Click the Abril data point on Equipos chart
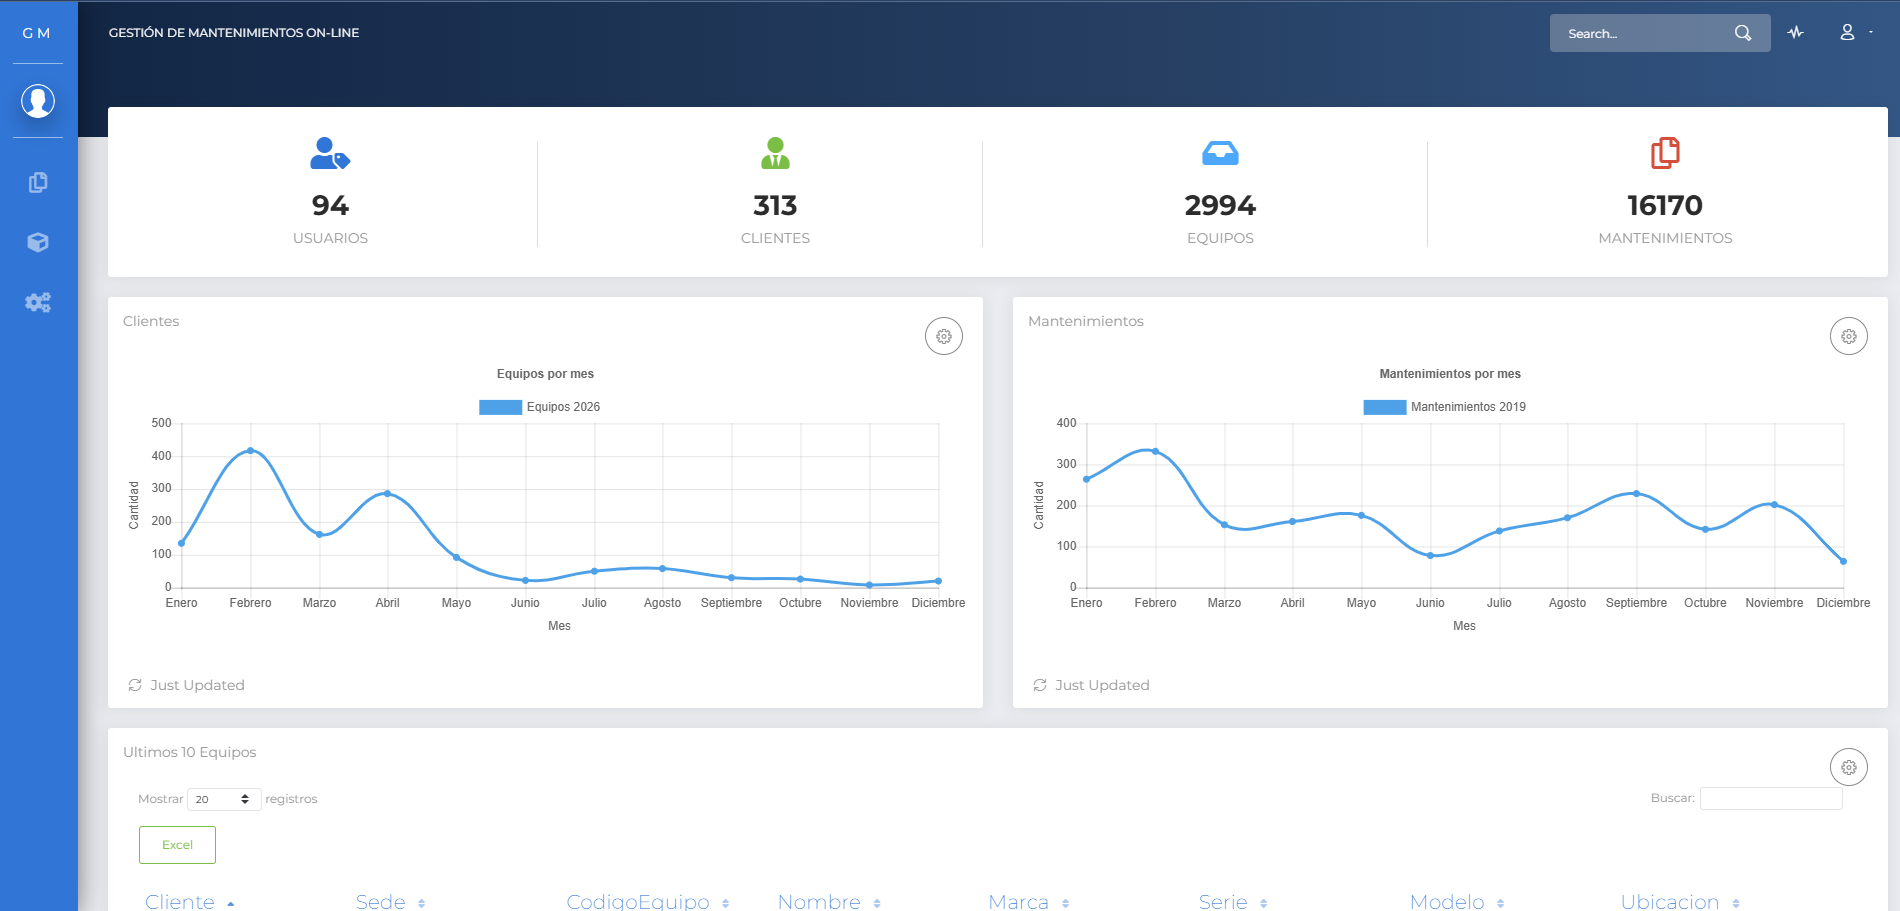The width and height of the screenshot is (1900, 911). (x=387, y=493)
